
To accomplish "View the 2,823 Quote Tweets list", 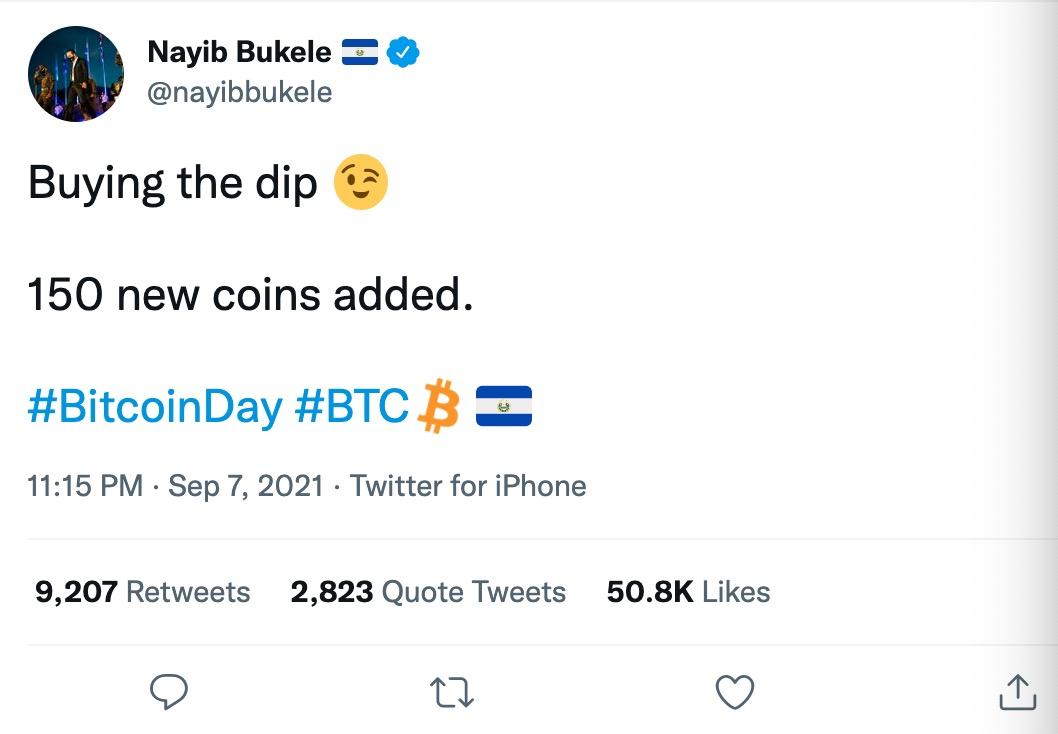I will tap(428, 592).
